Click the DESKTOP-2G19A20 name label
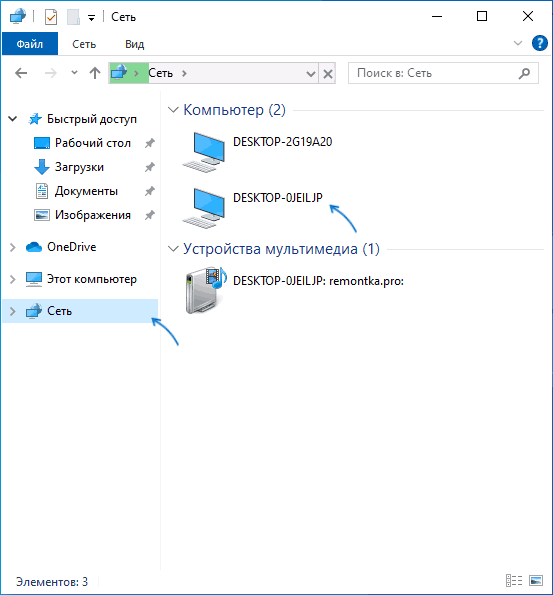 pos(282,142)
